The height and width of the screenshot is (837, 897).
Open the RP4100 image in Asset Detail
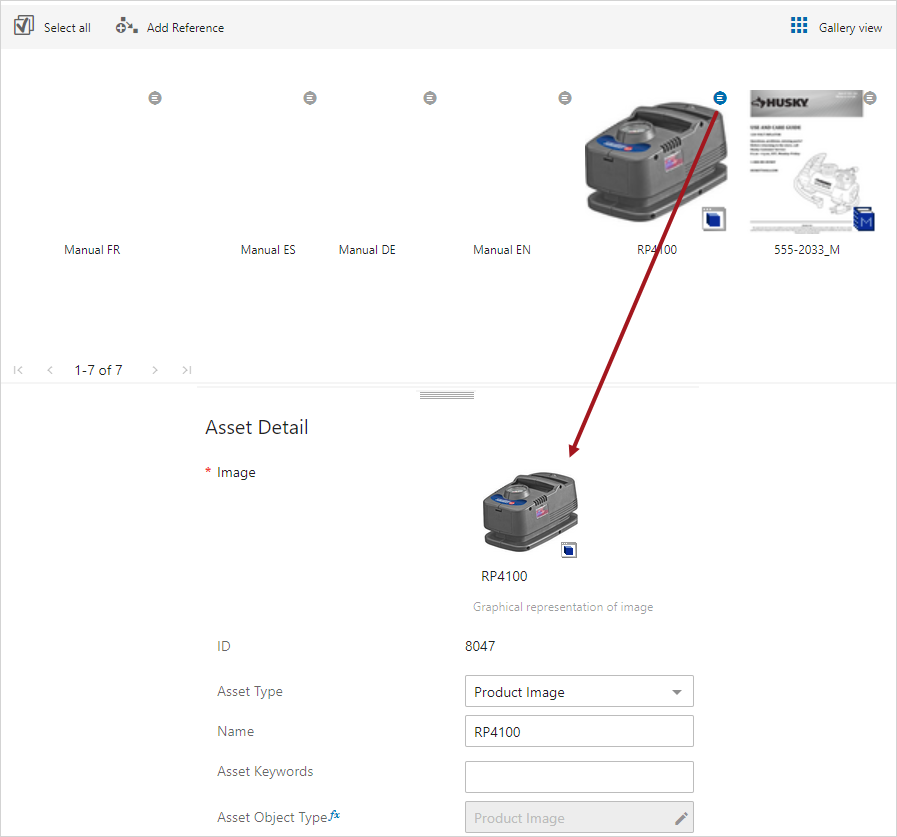[530, 512]
